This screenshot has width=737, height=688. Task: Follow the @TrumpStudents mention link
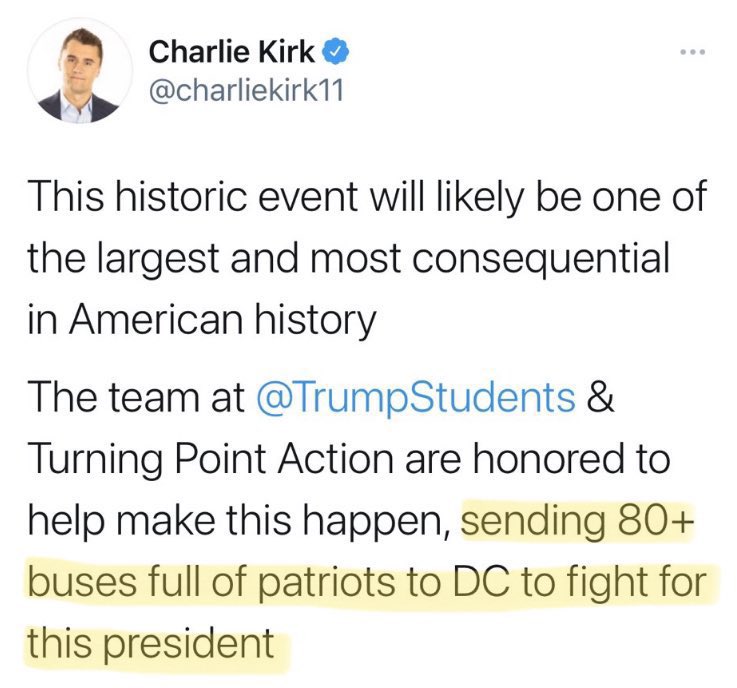[416, 399]
